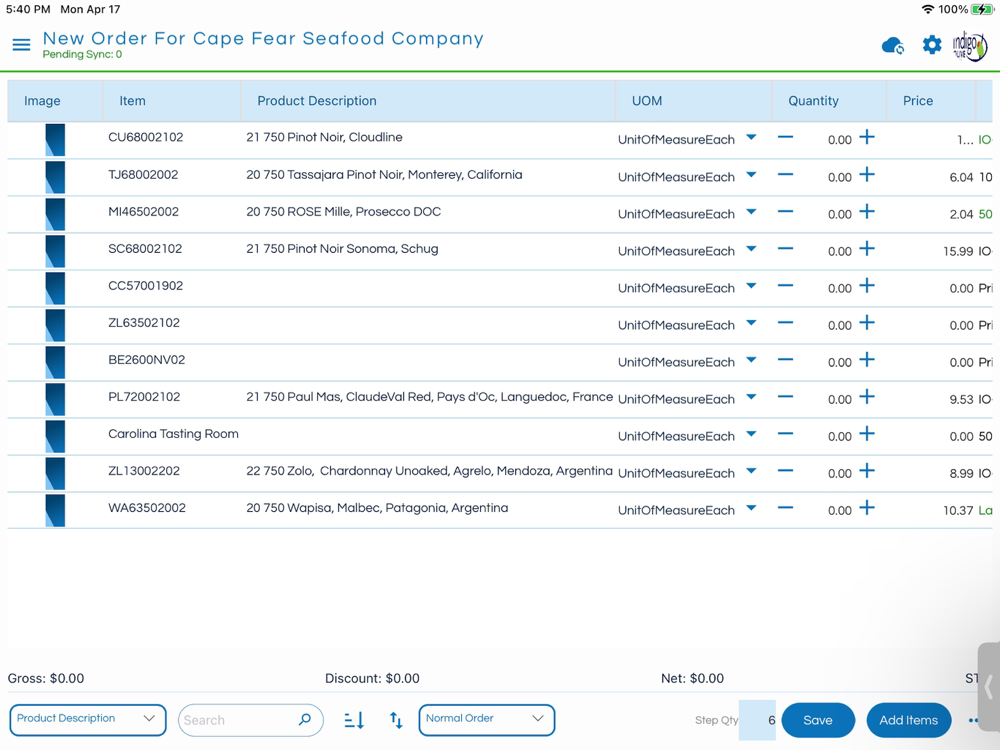Open UOM dropdown for CU68002102
The image size is (1000, 750).
point(751,137)
